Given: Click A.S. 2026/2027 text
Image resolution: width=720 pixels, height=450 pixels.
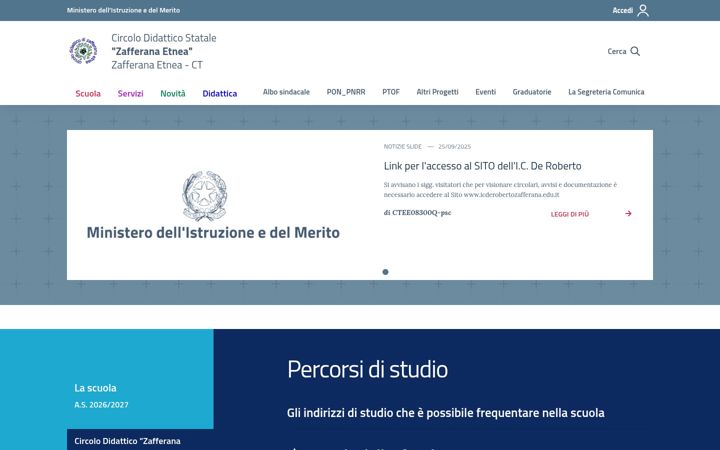Looking at the screenshot, I should (101, 405).
